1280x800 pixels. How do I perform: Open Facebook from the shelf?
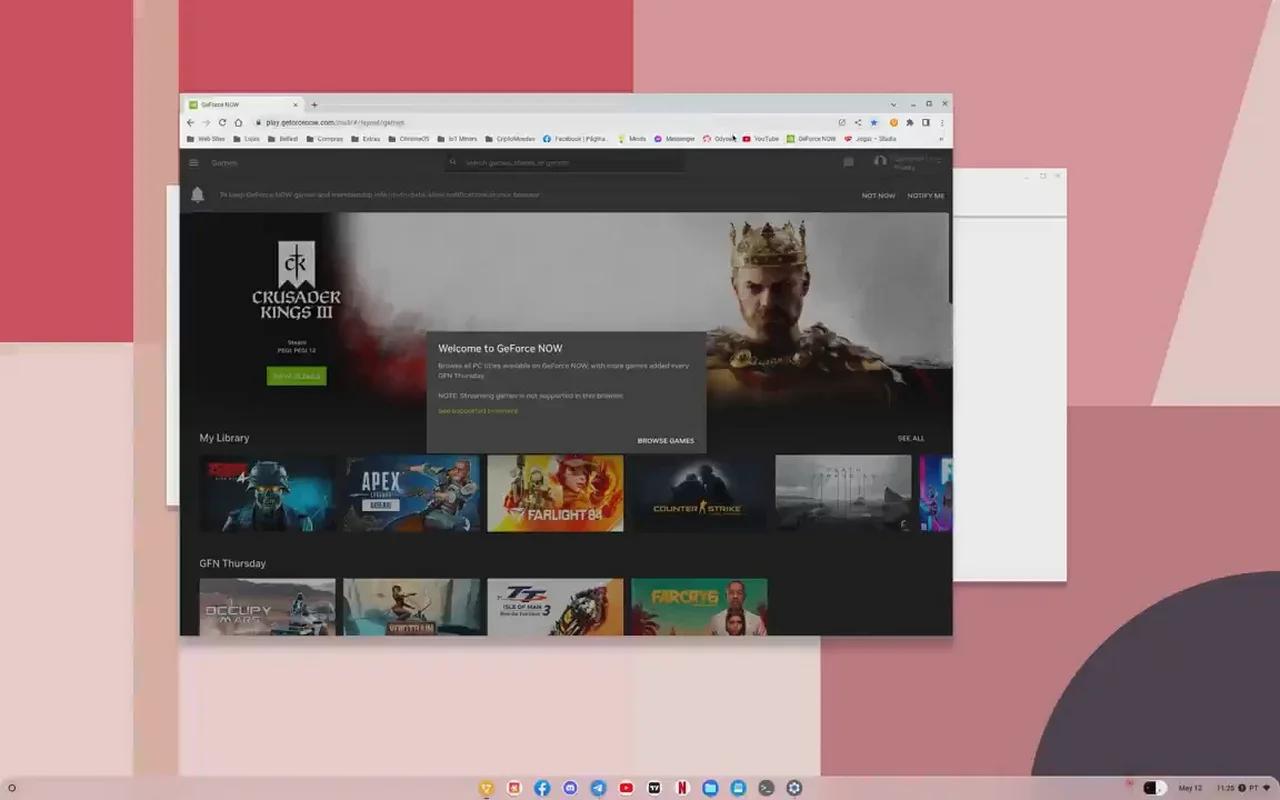click(542, 788)
